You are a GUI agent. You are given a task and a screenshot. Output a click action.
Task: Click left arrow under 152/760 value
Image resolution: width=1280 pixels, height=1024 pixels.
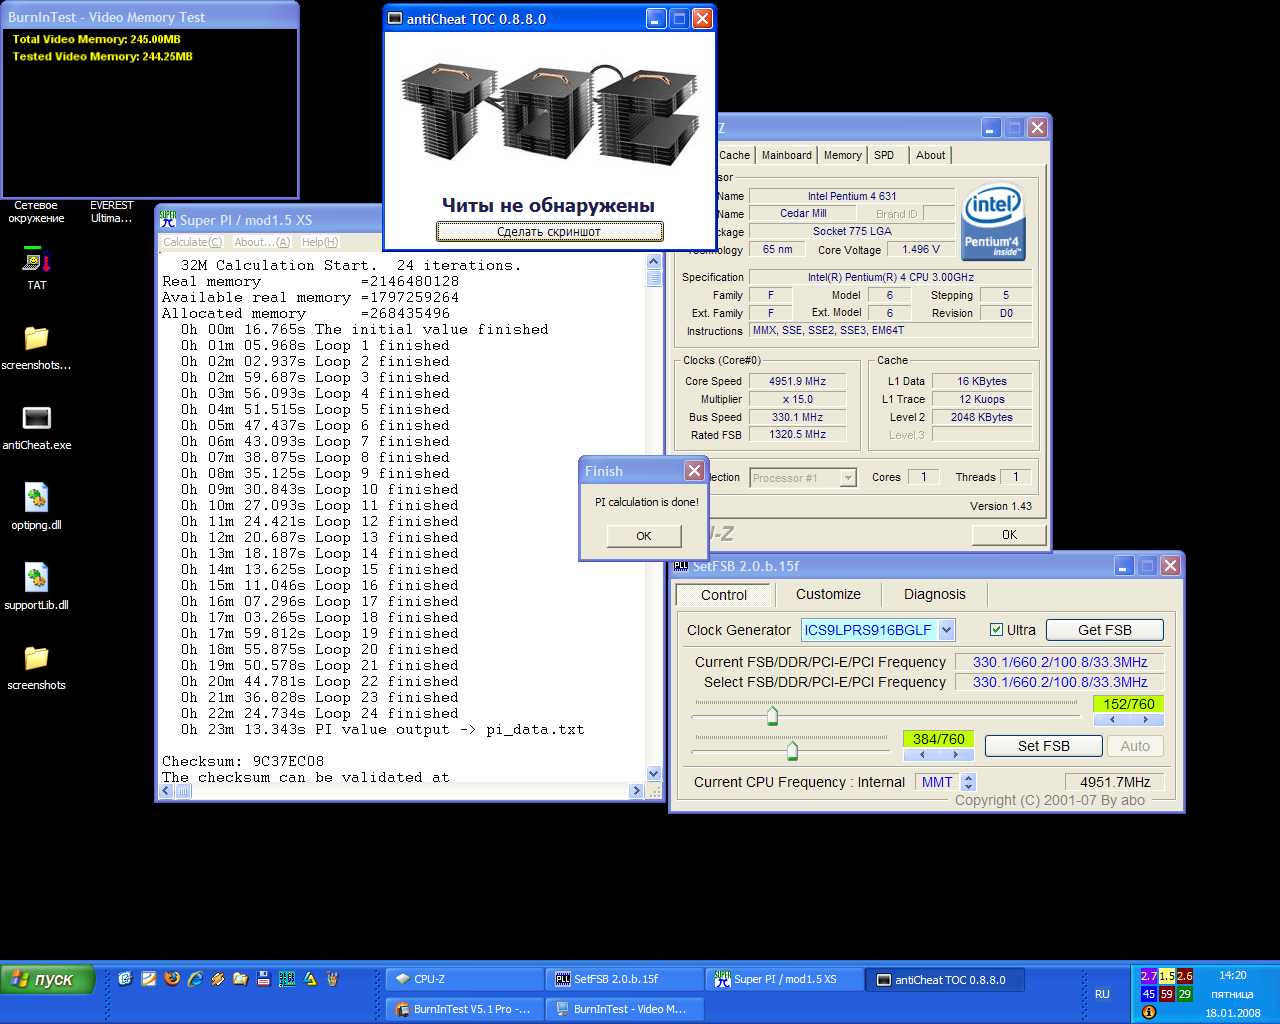point(1111,719)
